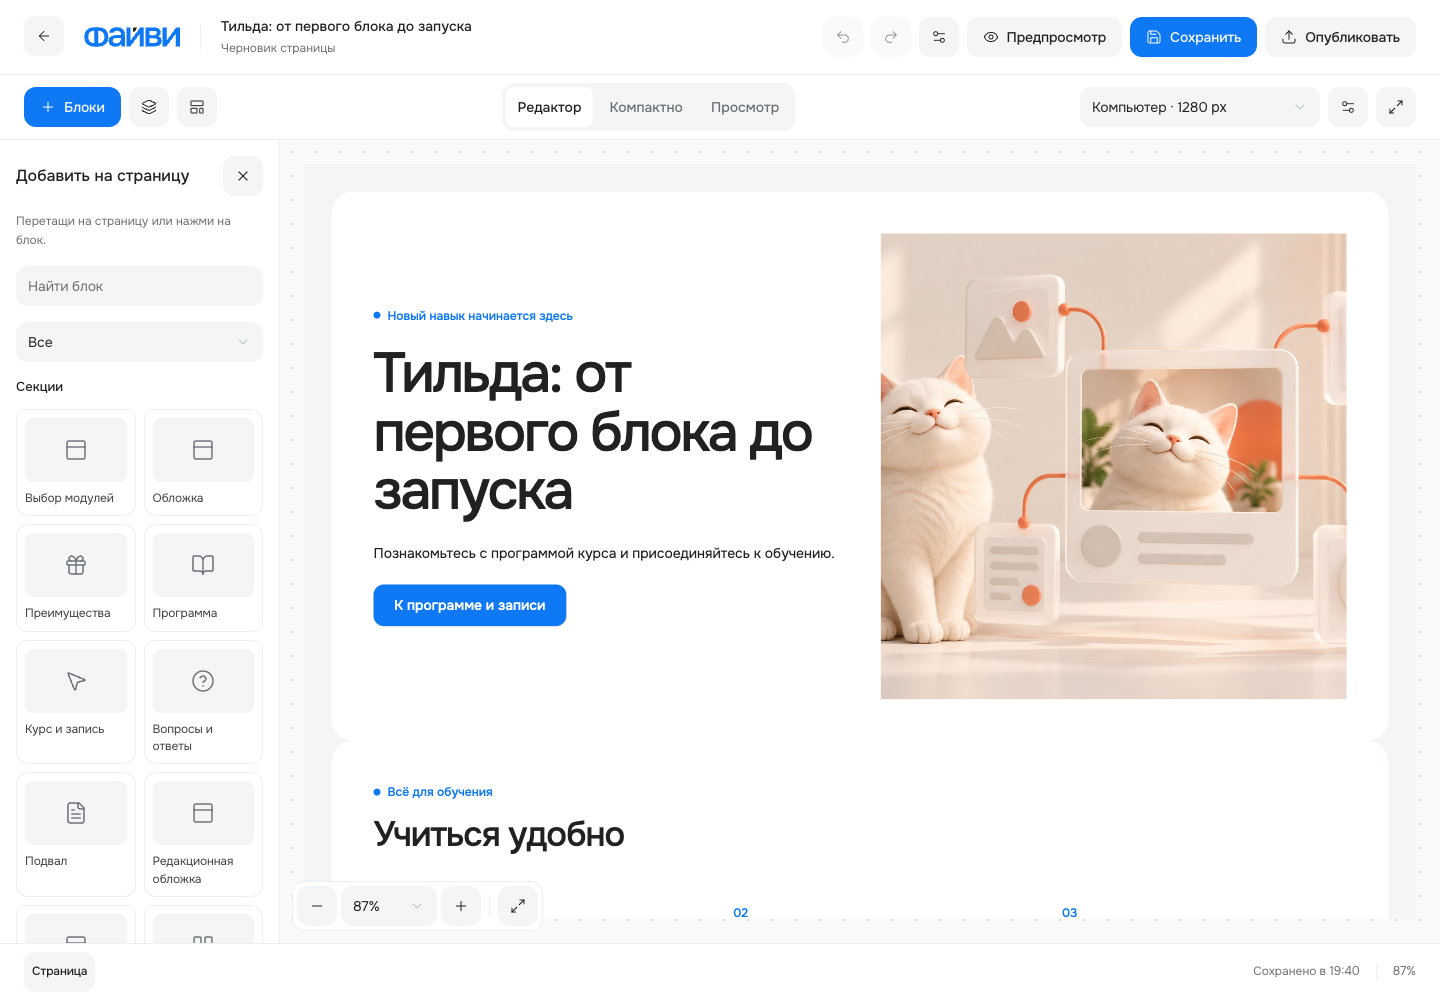1440x1000 pixels.
Task: Open the Блоки panel button
Action: 72,107
